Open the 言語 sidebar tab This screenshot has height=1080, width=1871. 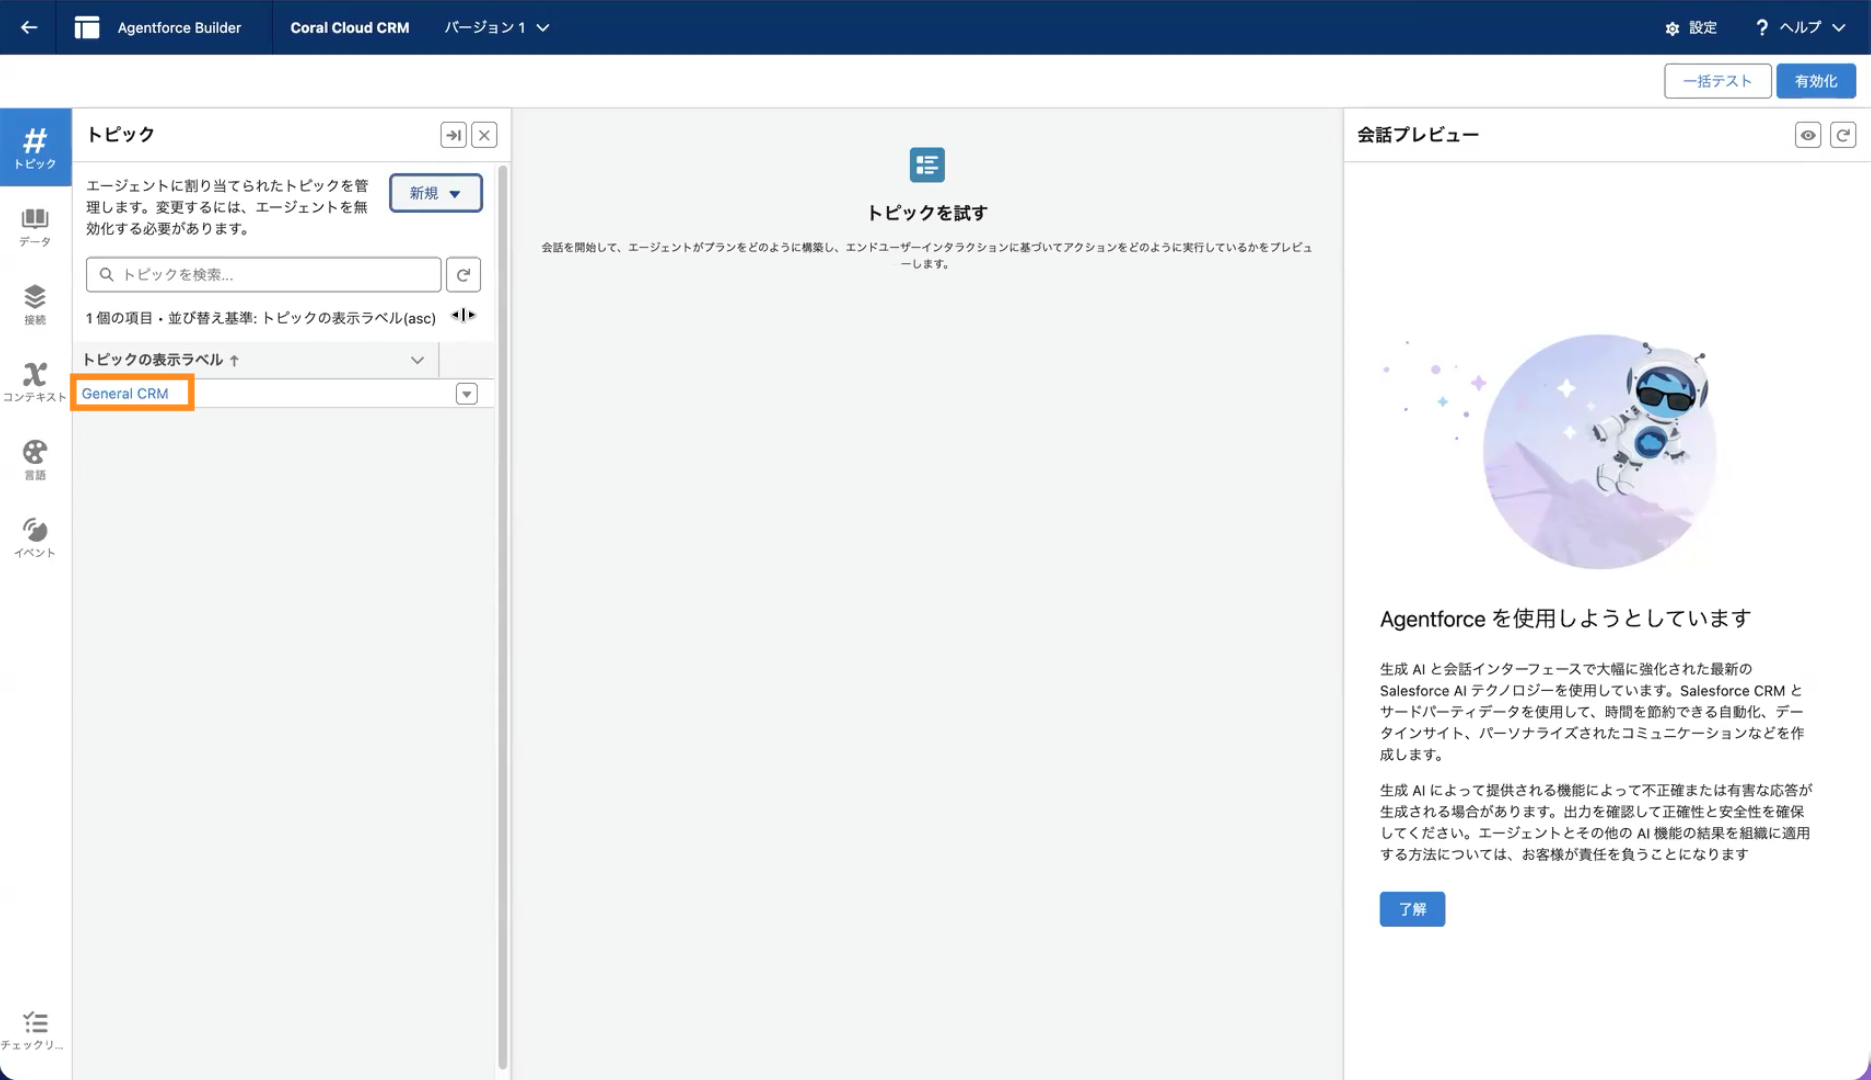click(x=35, y=460)
